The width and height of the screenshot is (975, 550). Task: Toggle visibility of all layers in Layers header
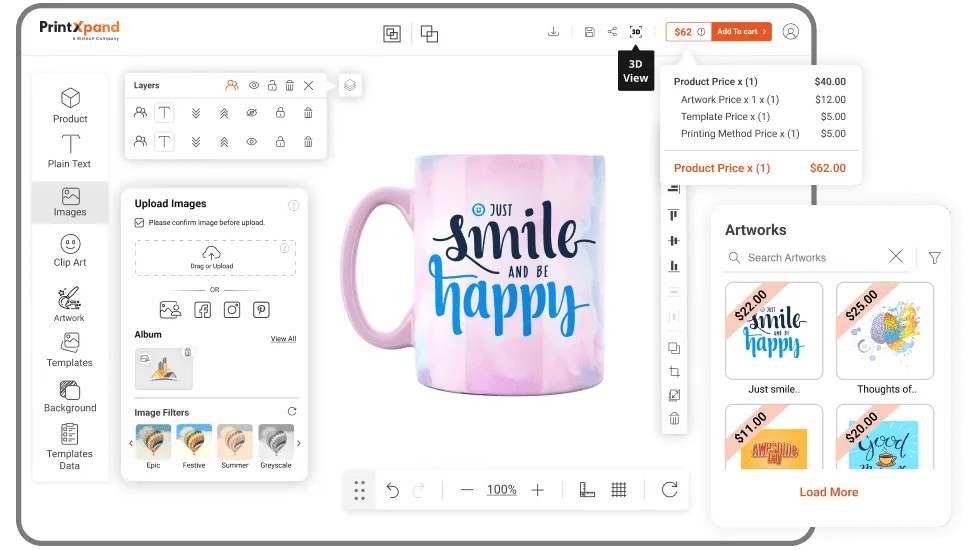(254, 86)
